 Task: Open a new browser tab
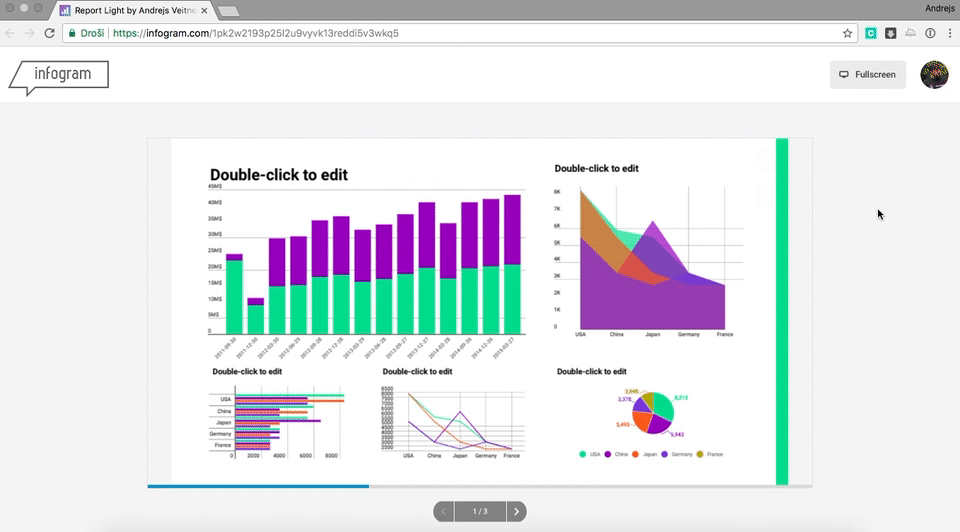pyautogui.click(x=228, y=11)
